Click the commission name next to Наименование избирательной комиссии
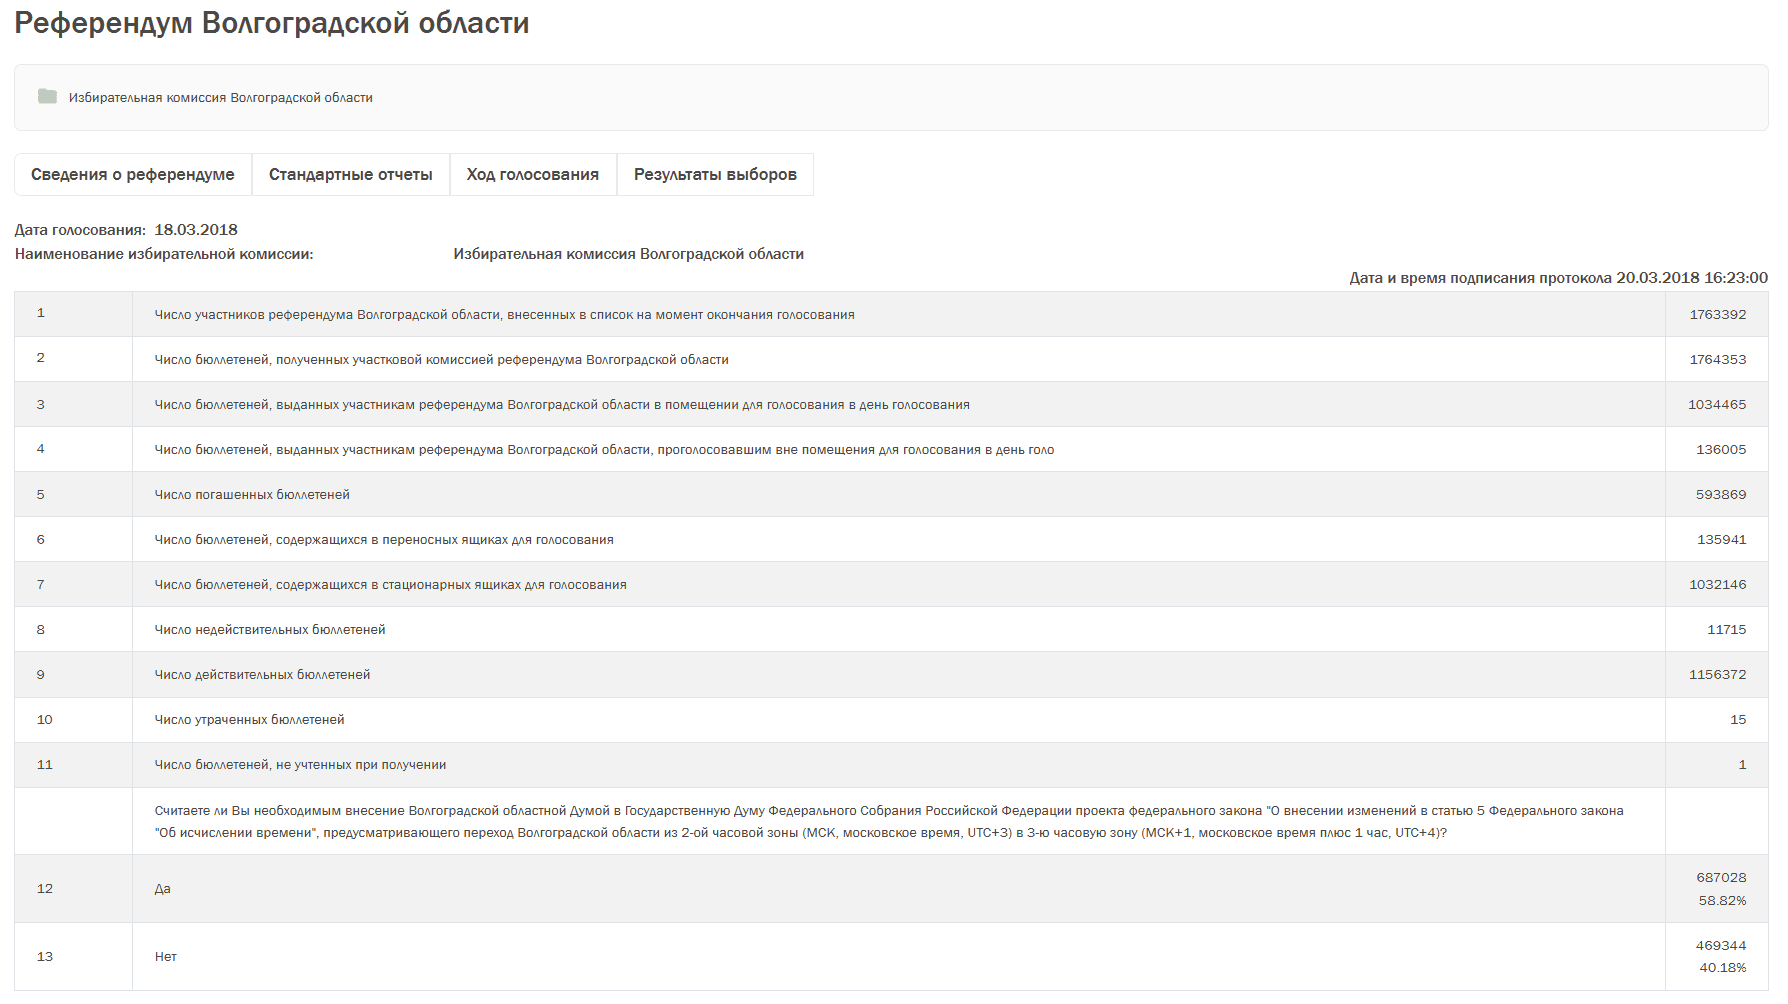Image resolution: width=1788 pixels, height=1004 pixels. (628, 254)
